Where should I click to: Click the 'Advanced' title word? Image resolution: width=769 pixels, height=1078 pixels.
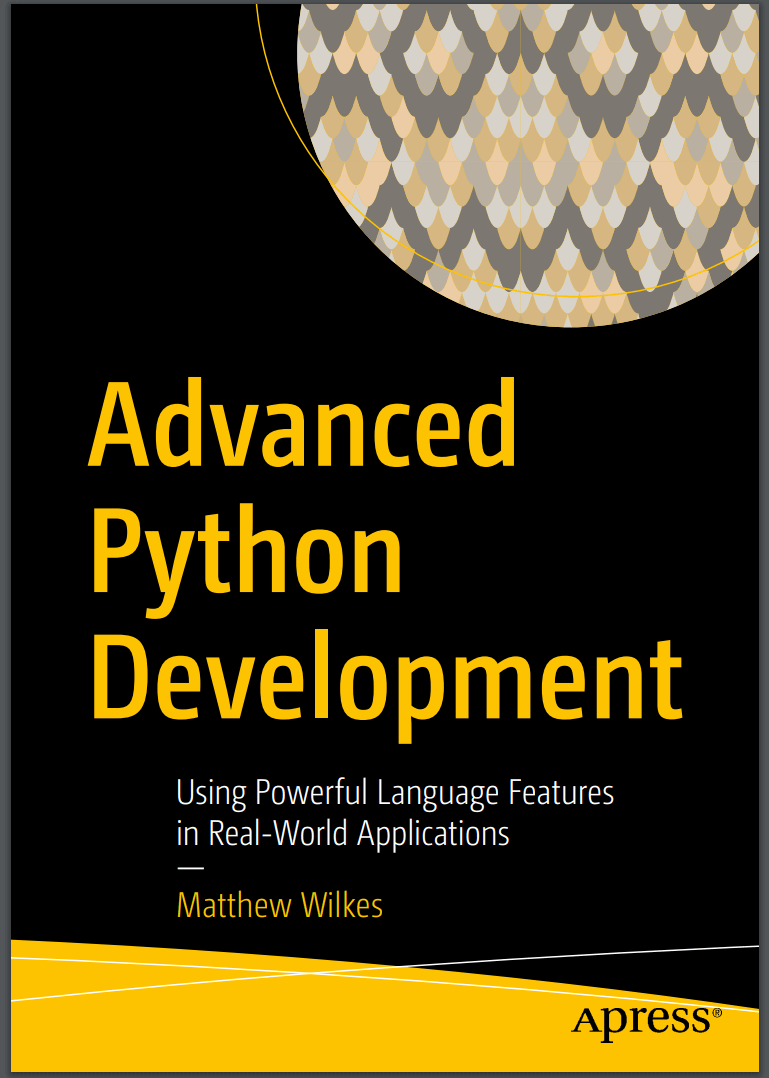[302, 424]
